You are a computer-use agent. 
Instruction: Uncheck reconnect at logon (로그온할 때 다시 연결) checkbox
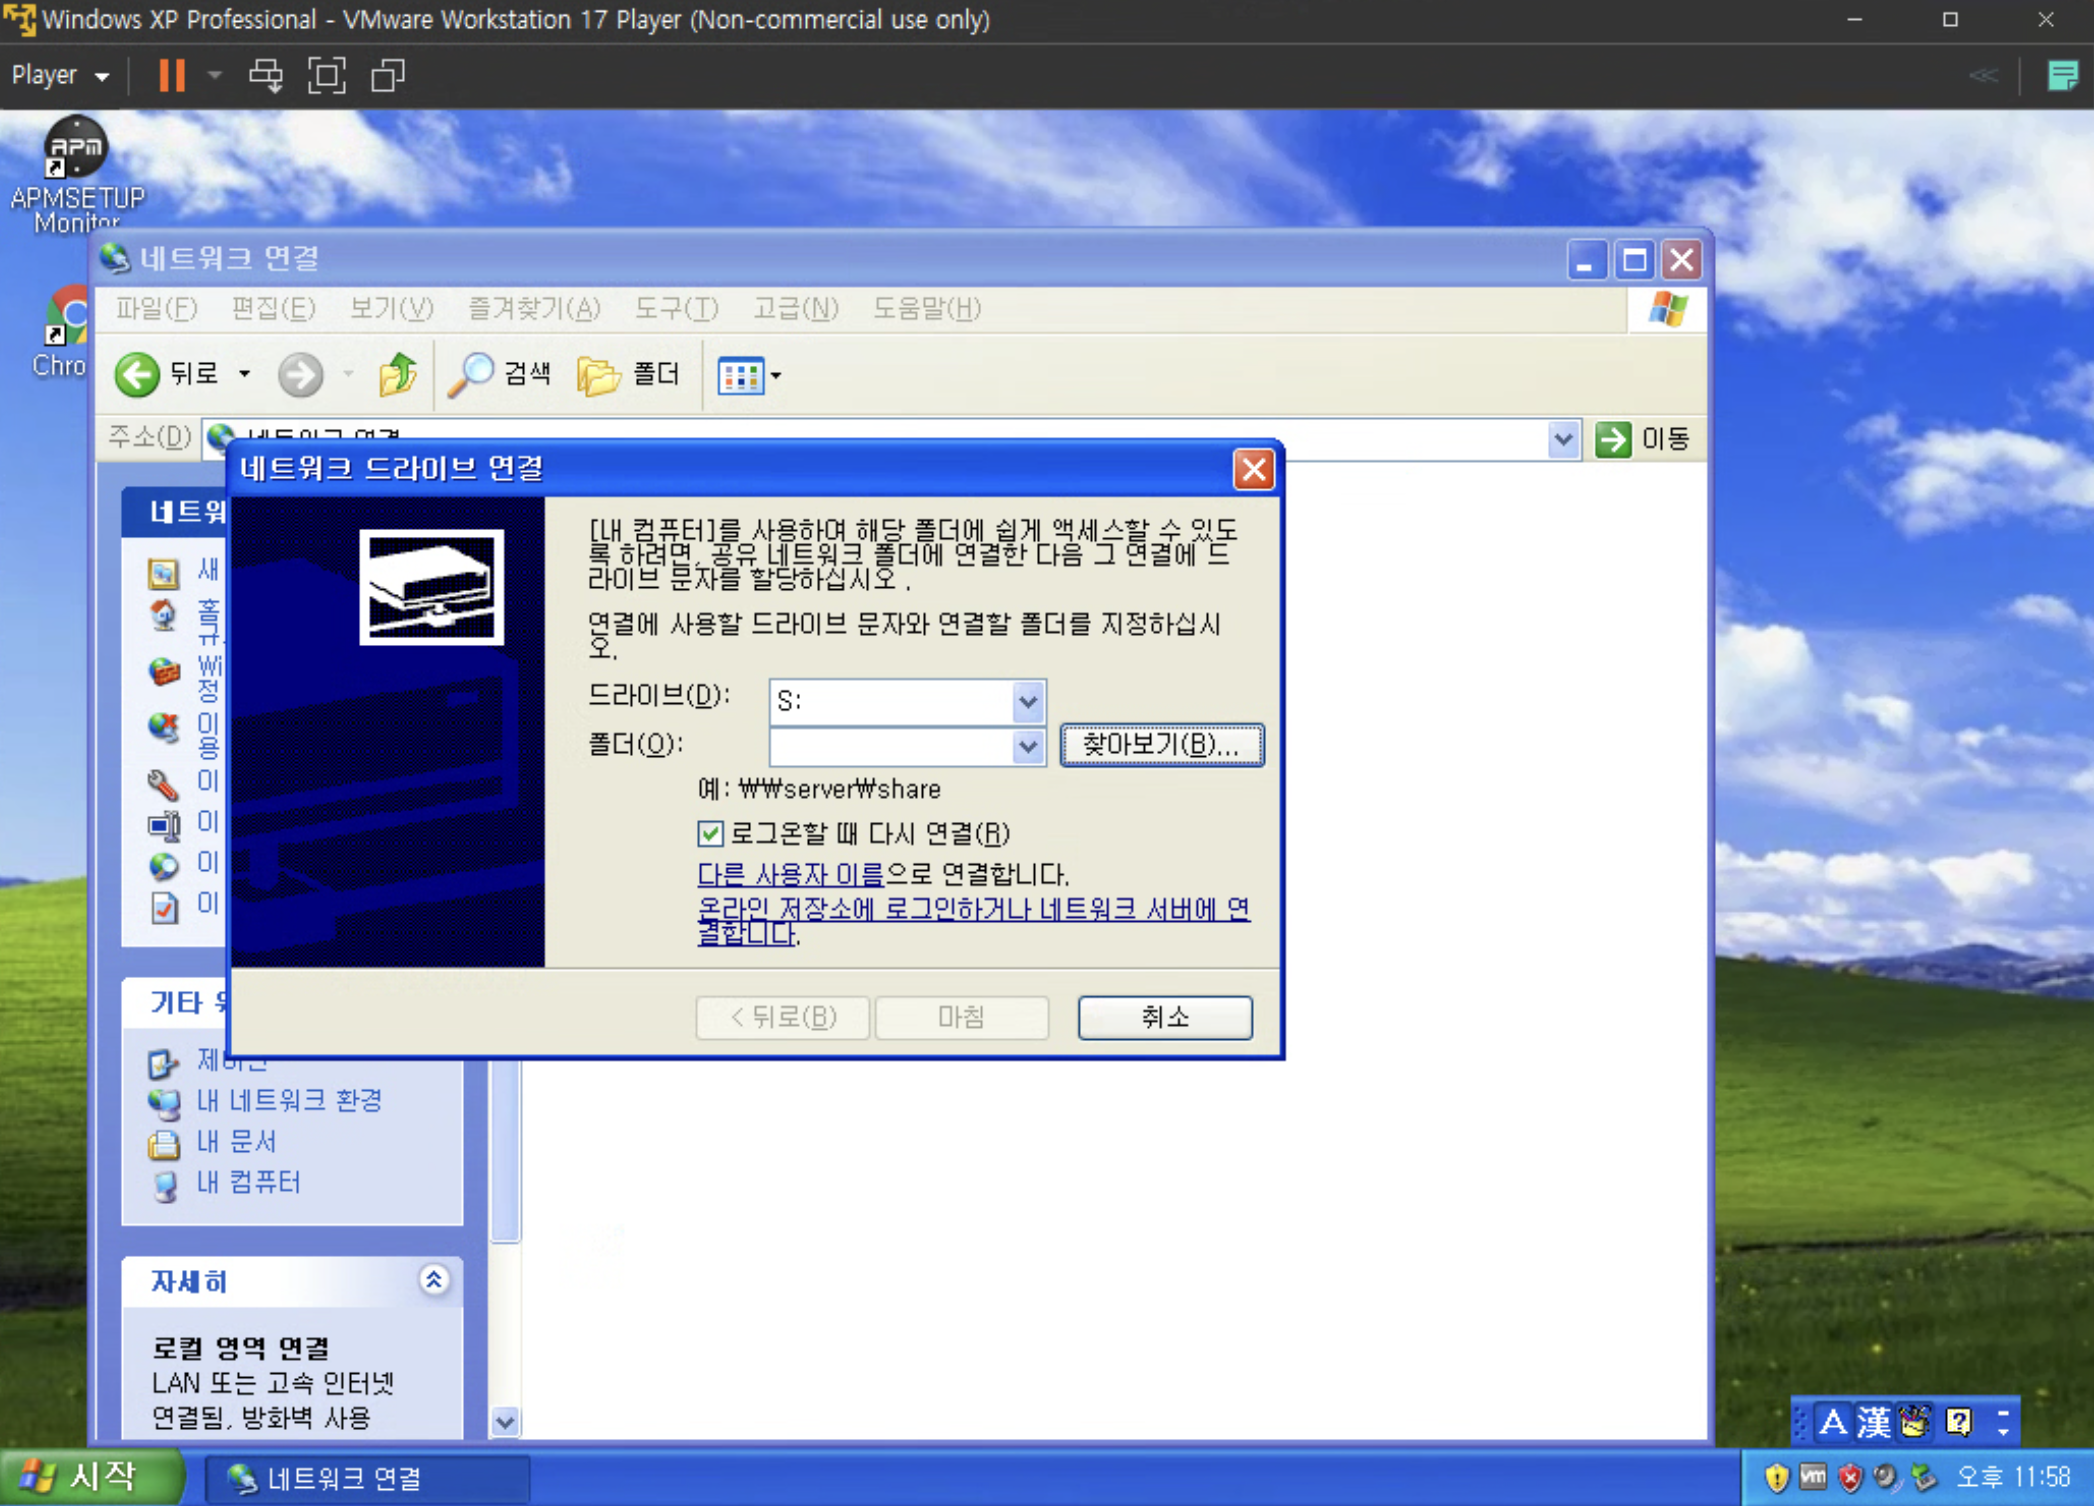coord(710,833)
